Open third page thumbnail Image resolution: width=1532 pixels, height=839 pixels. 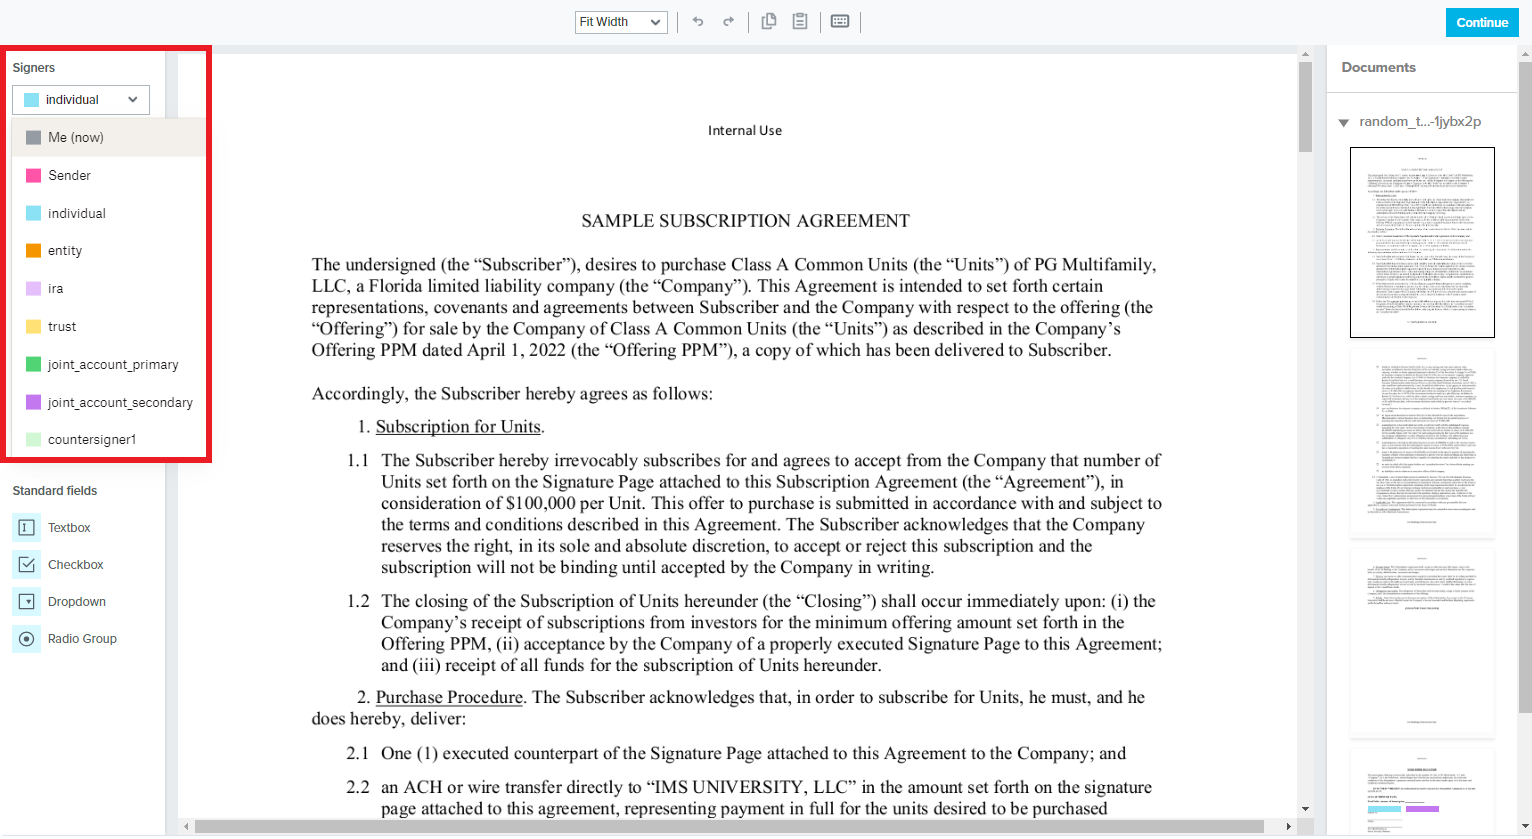point(1422,643)
